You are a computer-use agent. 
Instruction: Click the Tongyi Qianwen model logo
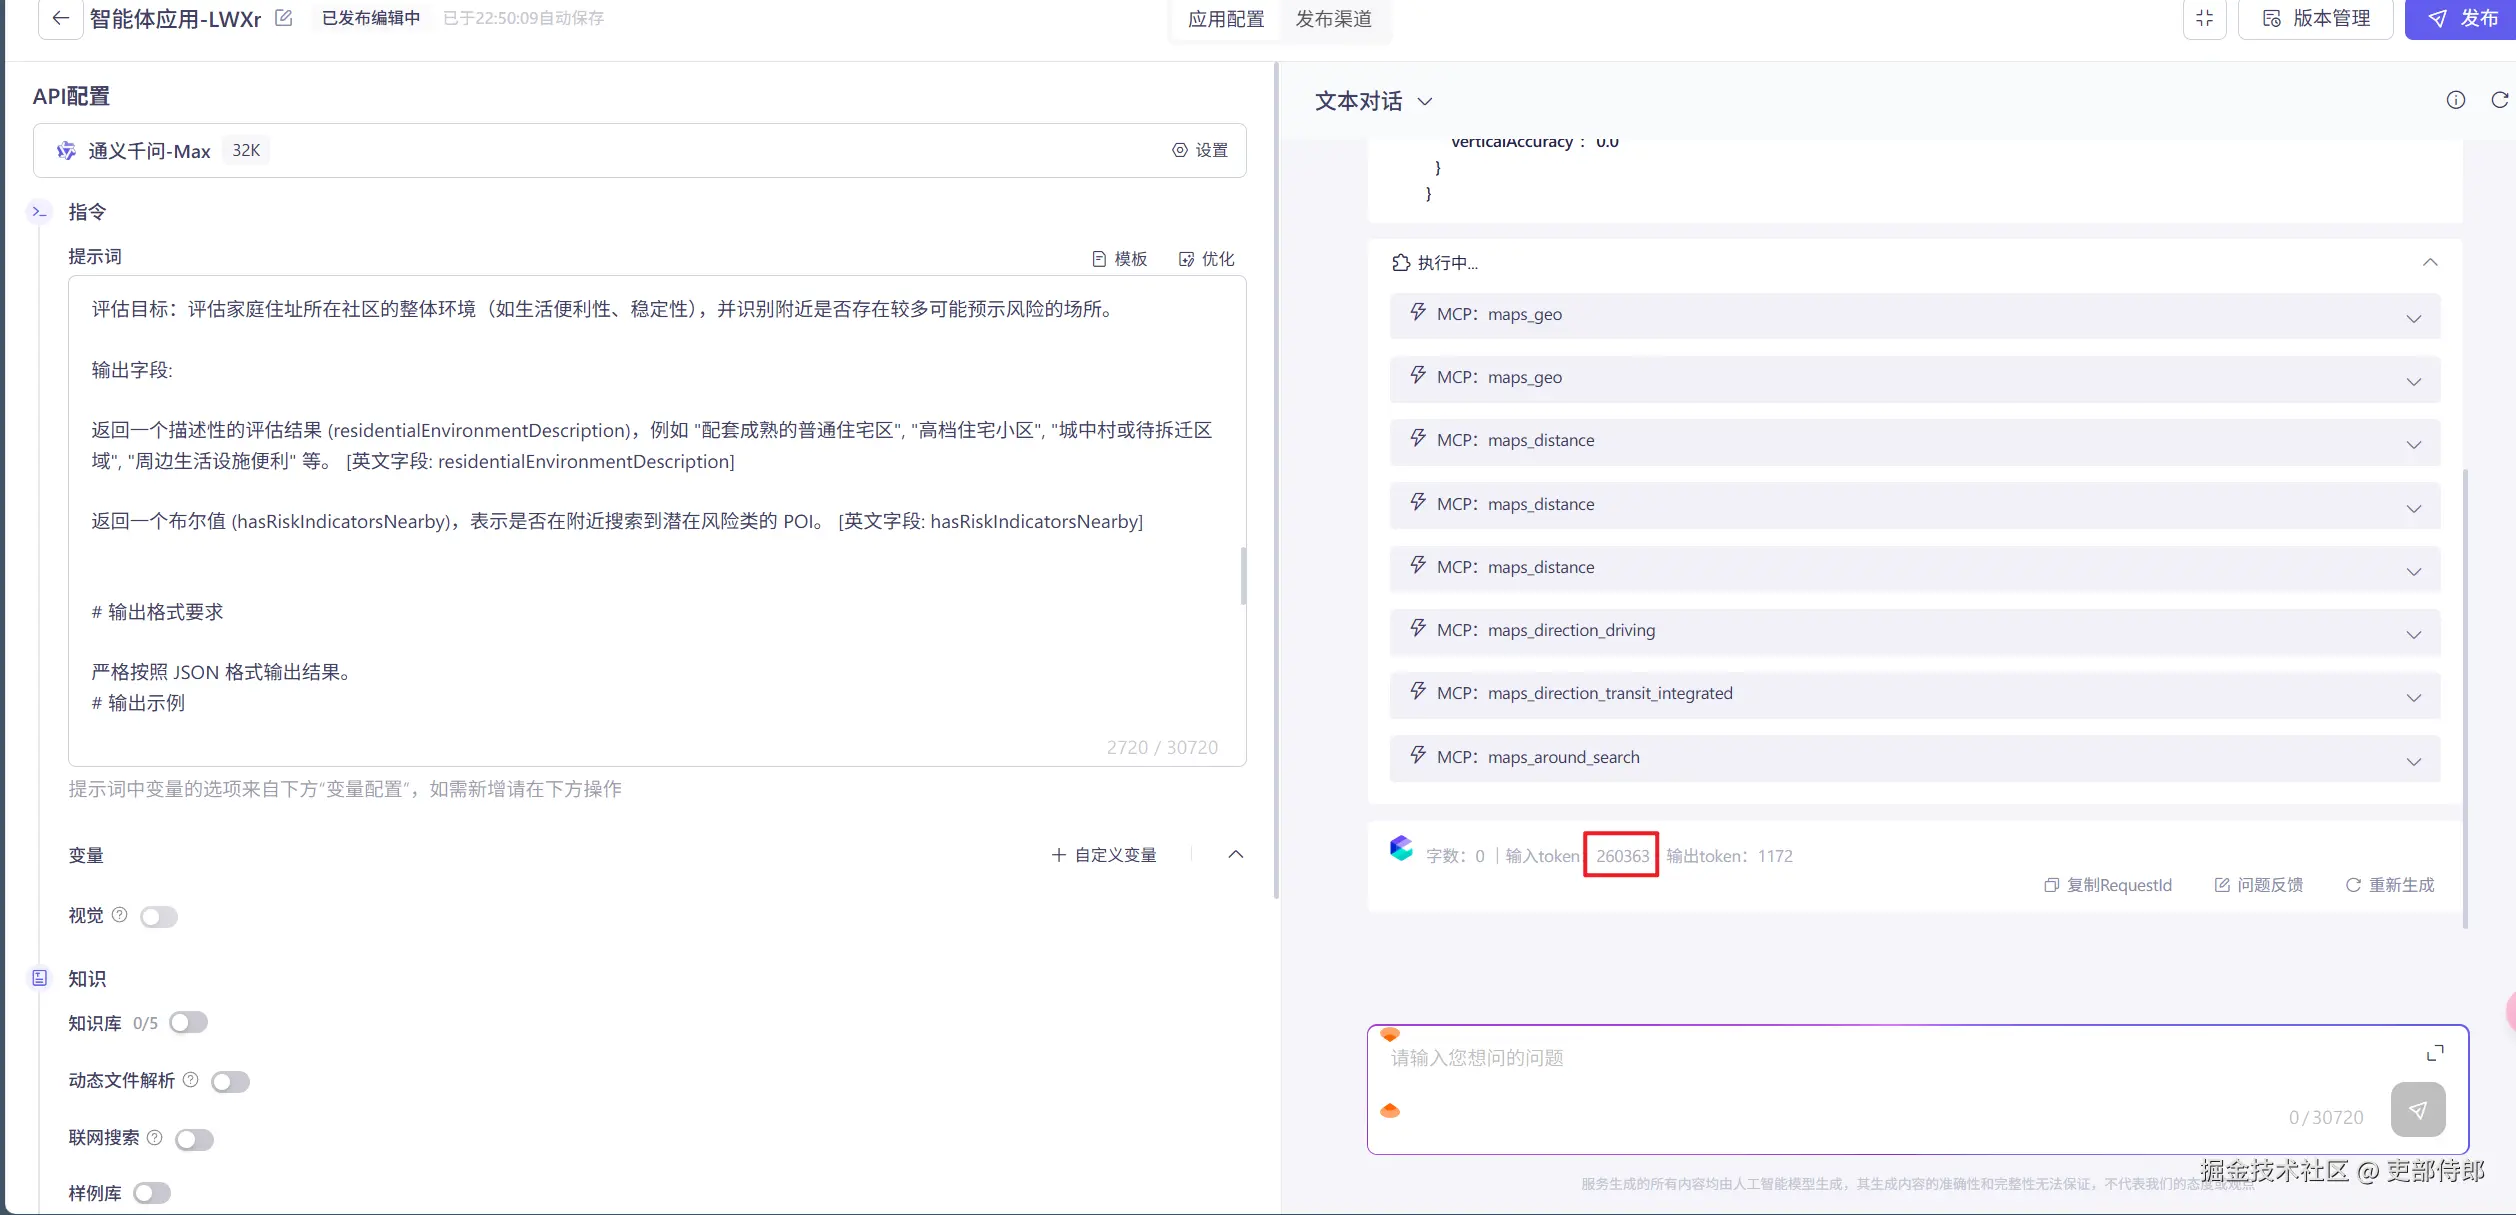(66, 150)
